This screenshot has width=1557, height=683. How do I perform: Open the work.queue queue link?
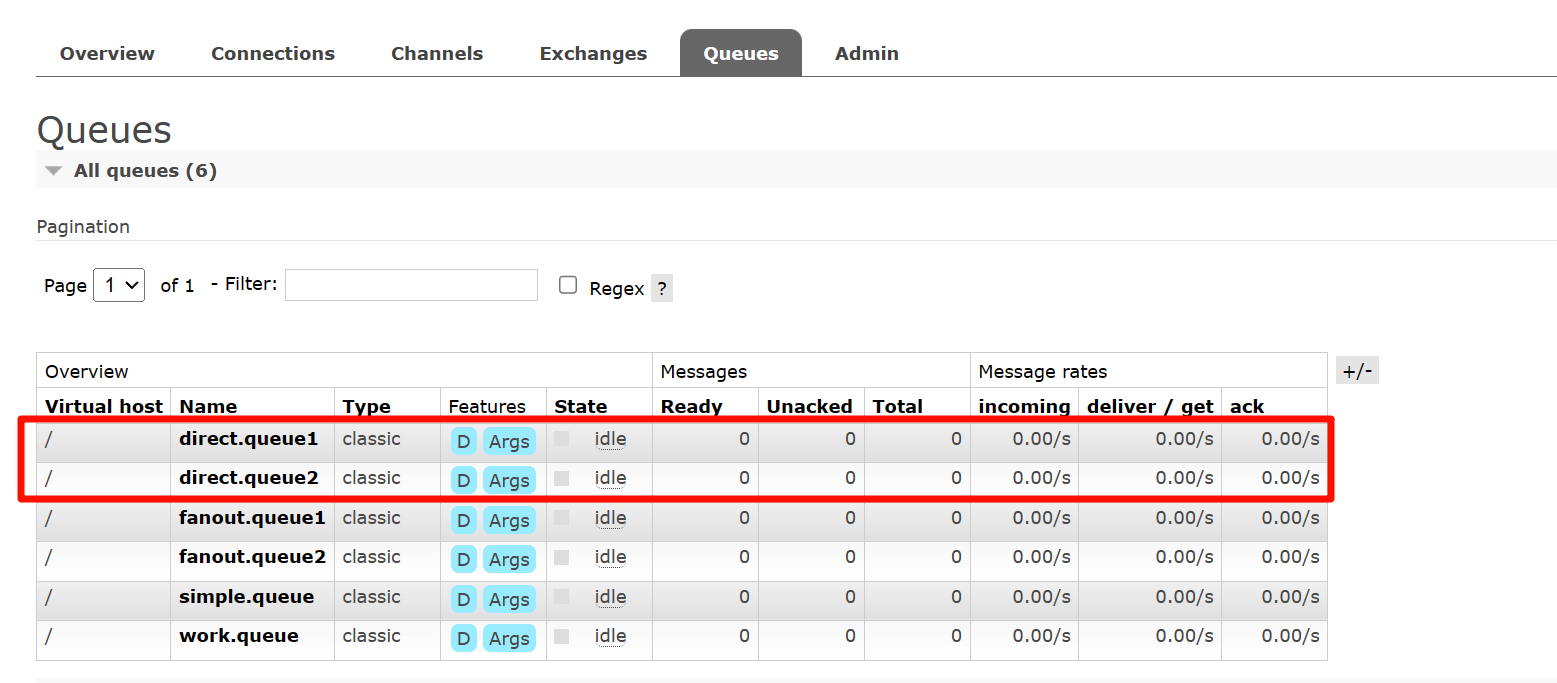click(x=238, y=636)
